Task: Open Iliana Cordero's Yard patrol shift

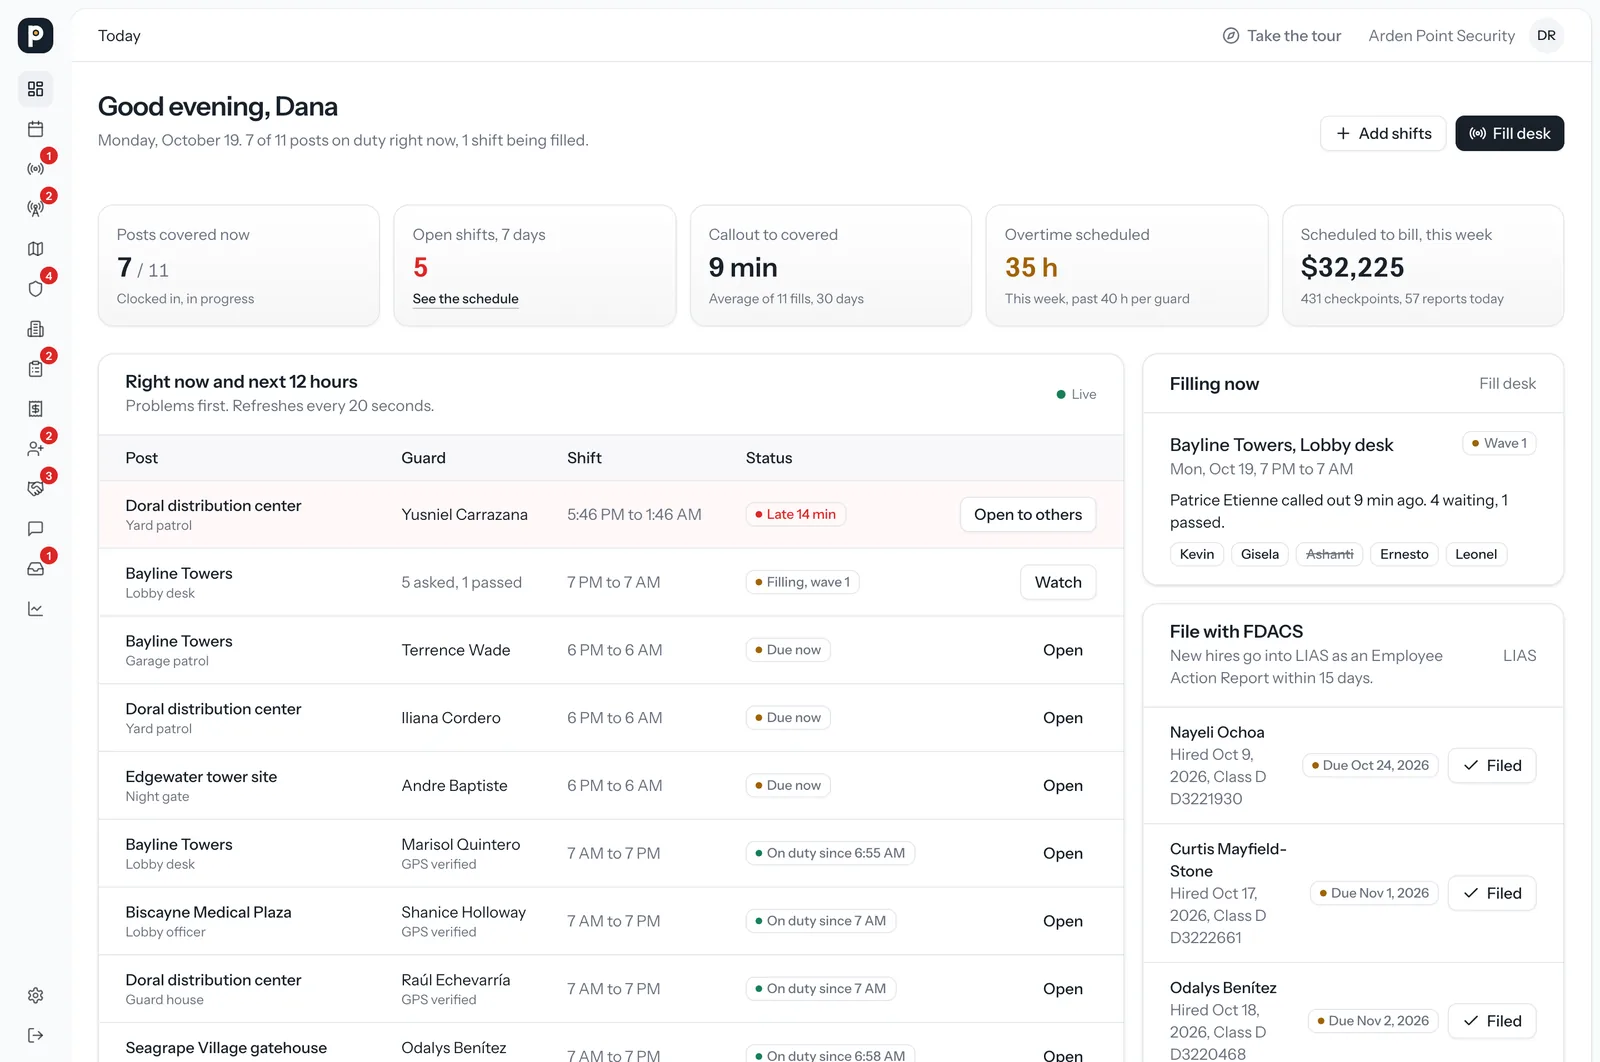Action: tap(1062, 718)
